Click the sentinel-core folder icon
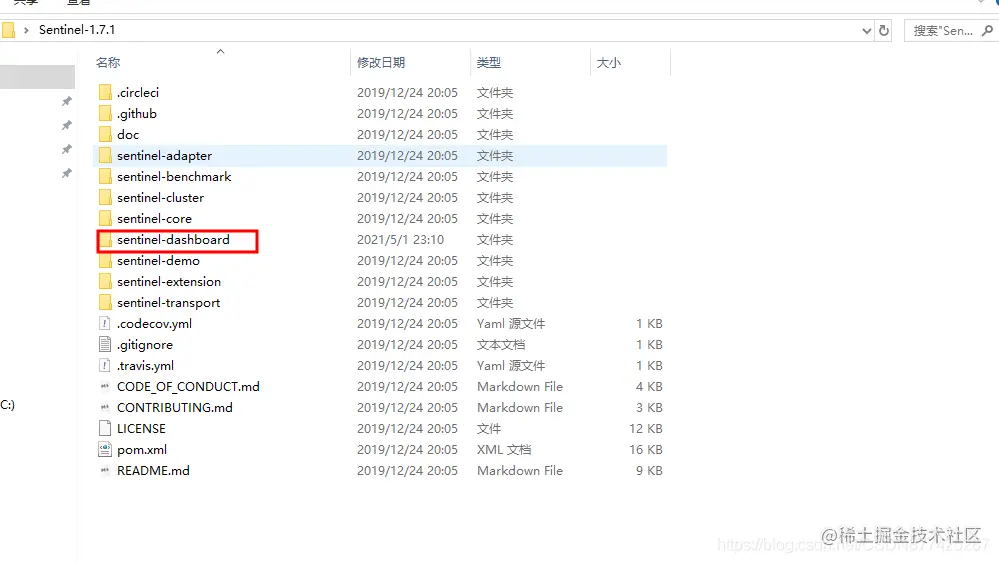Image resolution: width=999 pixels, height=563 pixels. [x=105, y=218]
